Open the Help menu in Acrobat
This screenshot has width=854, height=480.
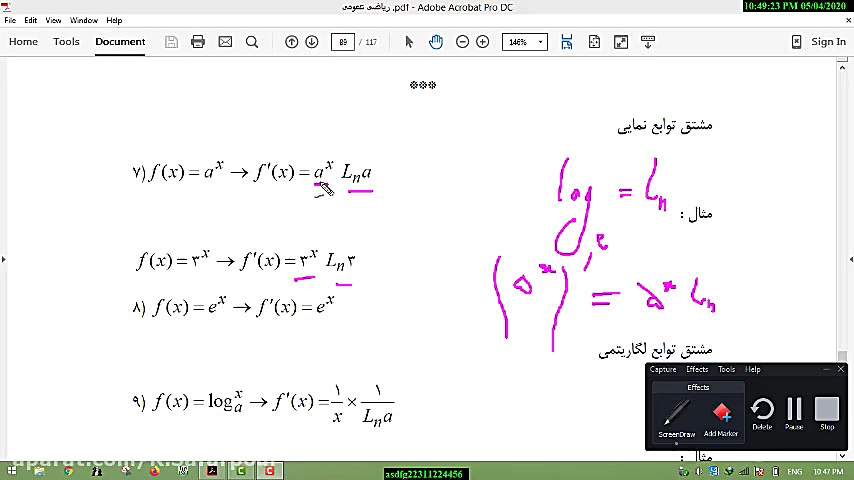(114, 20)
